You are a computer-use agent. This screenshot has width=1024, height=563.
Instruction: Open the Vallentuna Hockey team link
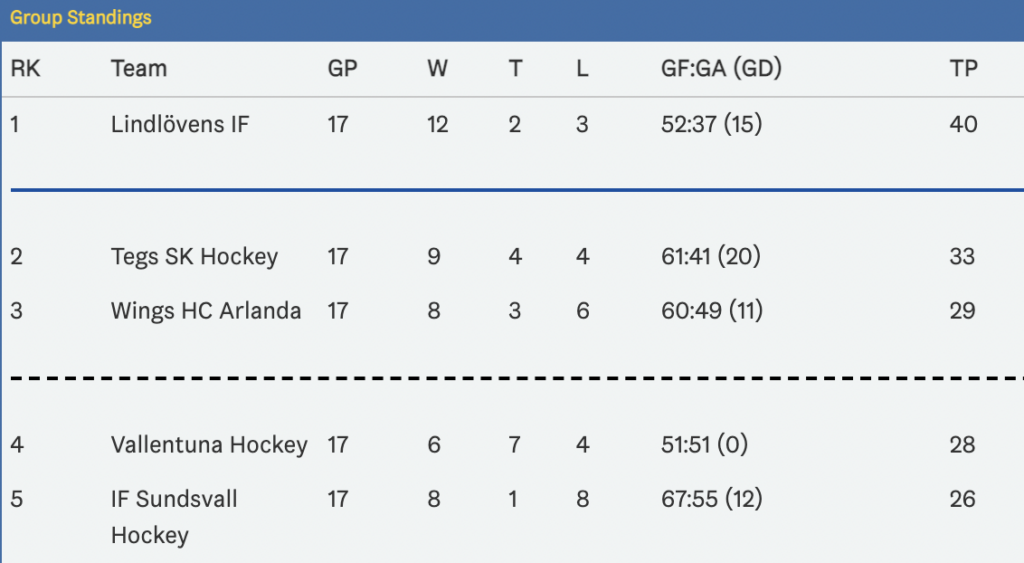point(209,445)
